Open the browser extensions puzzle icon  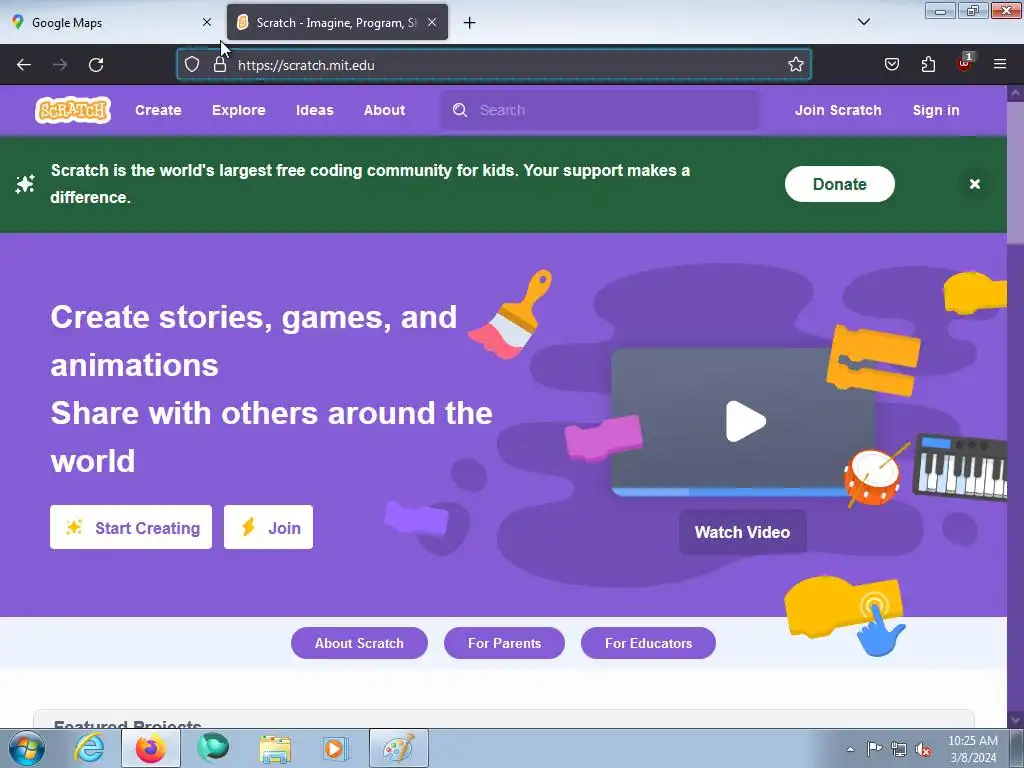click(x=928, y=65)
